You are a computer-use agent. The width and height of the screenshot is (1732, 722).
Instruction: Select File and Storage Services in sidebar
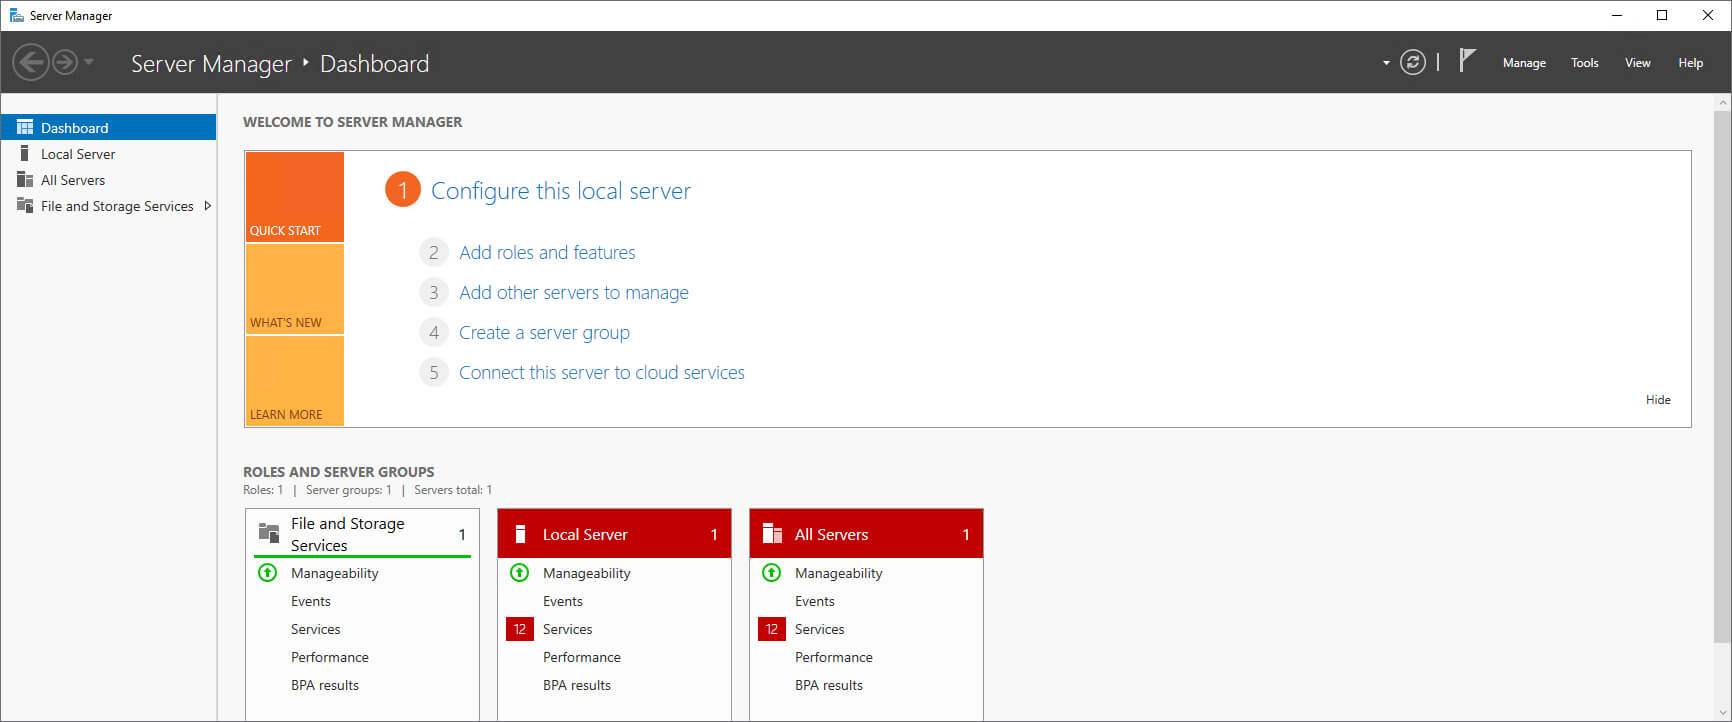[108, 205]
